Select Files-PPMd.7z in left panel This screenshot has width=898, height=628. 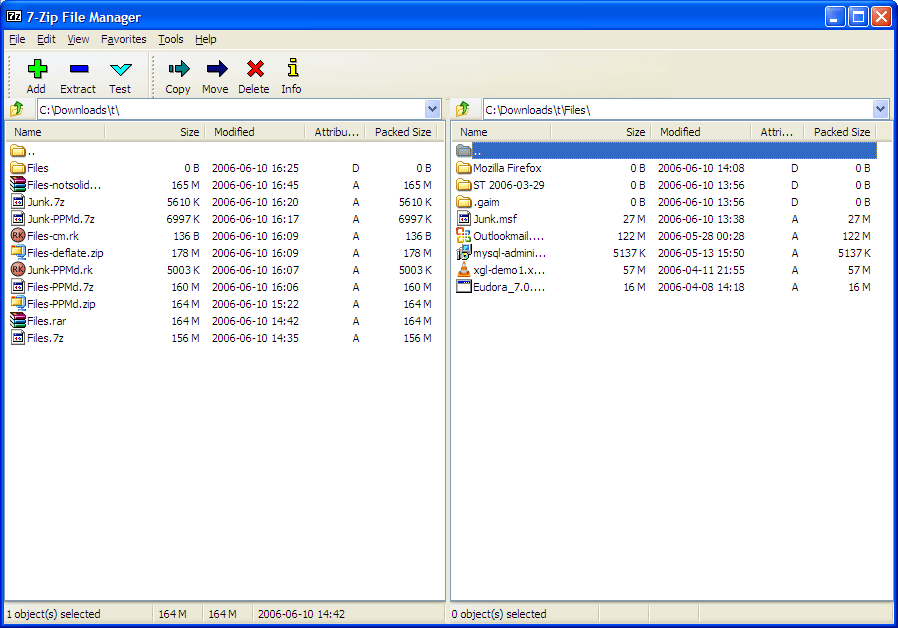(x=60, y=287)
